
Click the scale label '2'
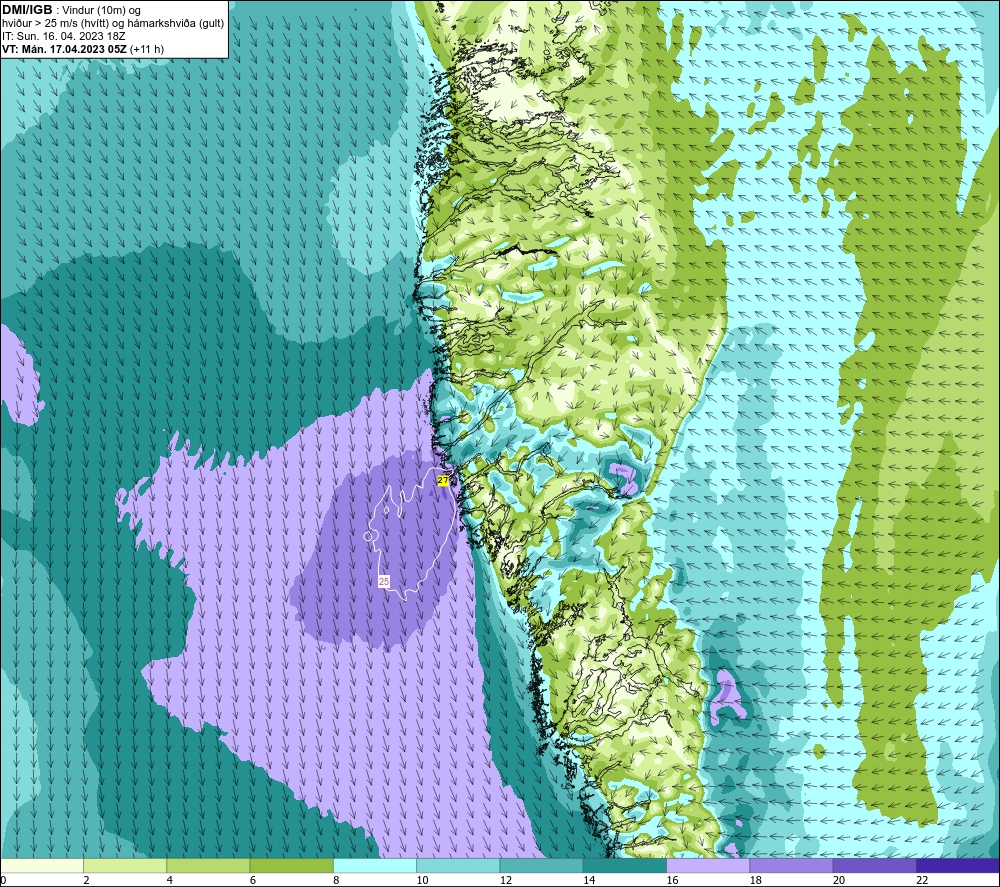(86, 880)
